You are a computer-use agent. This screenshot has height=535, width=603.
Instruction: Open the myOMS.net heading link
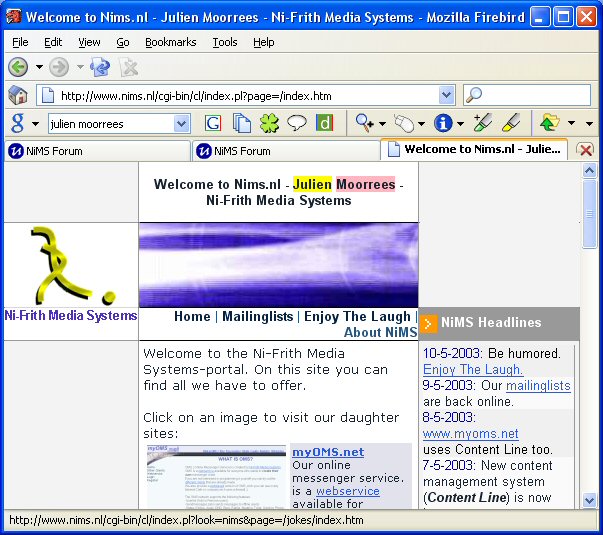[x=328, y=452]
